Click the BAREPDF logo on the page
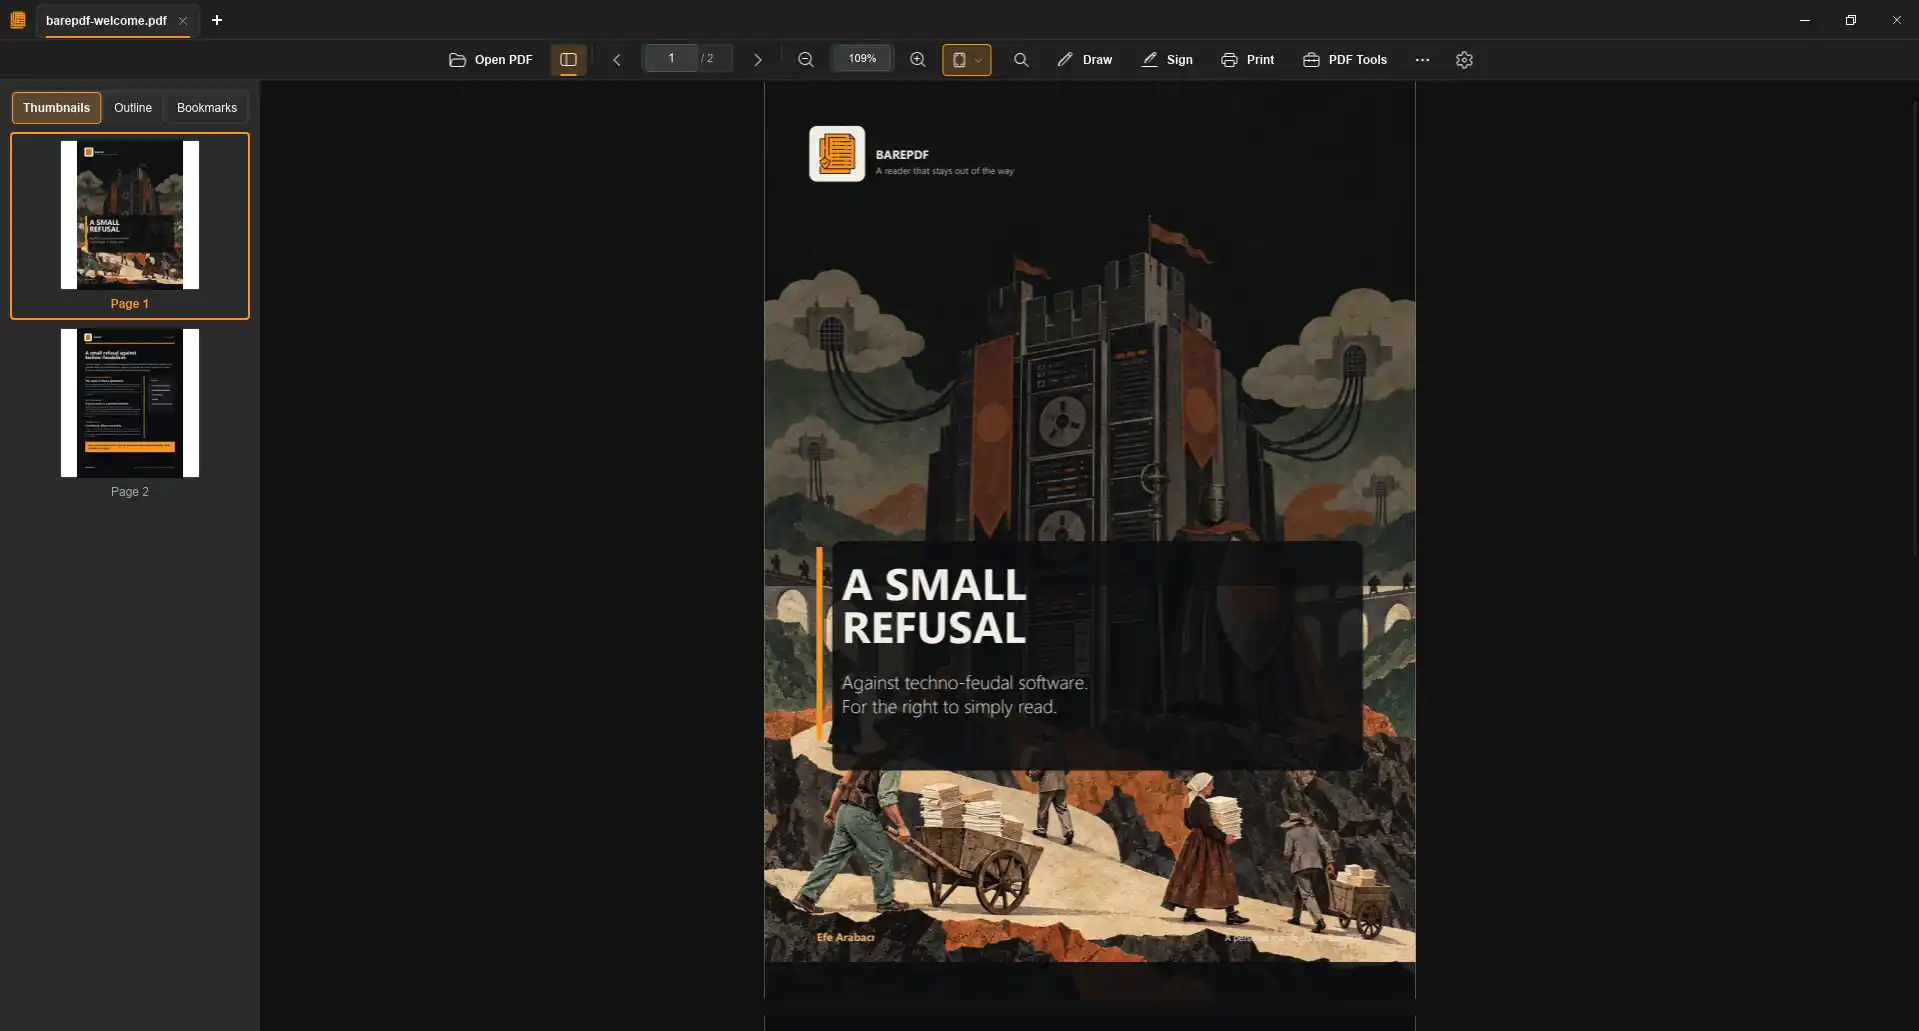The image size is (1919, 1031). (x=837, y=154)
